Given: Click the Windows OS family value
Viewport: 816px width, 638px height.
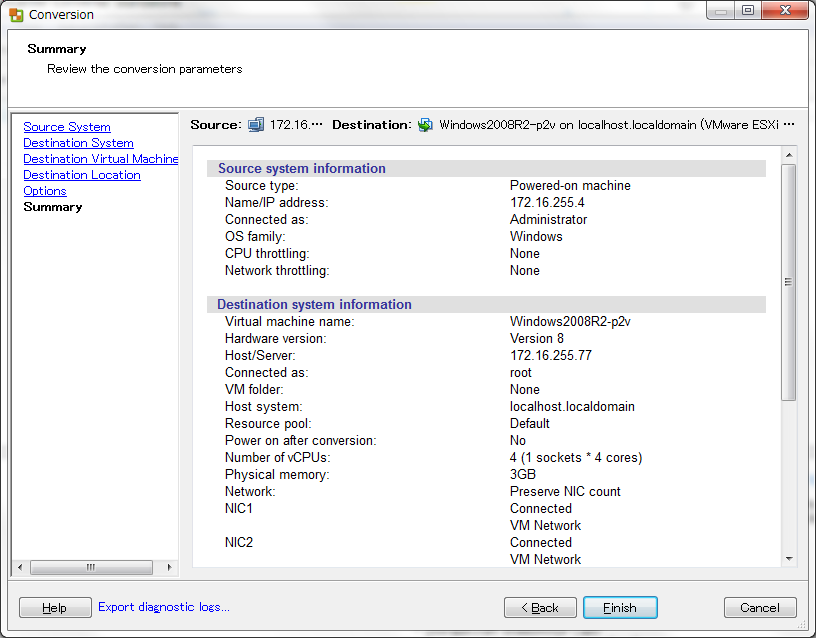Looking at the screenshot, I should coord(536,237).
